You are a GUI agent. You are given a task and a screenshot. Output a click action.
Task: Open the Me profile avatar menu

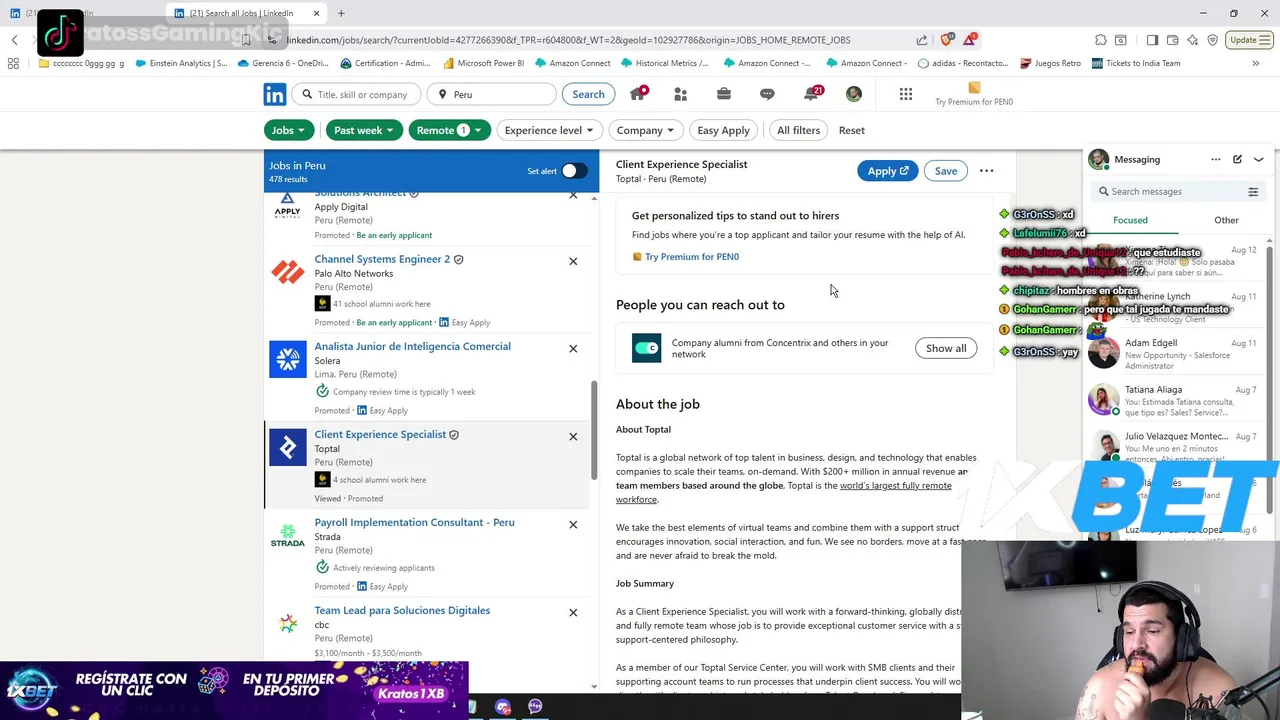tap(853, 94)
